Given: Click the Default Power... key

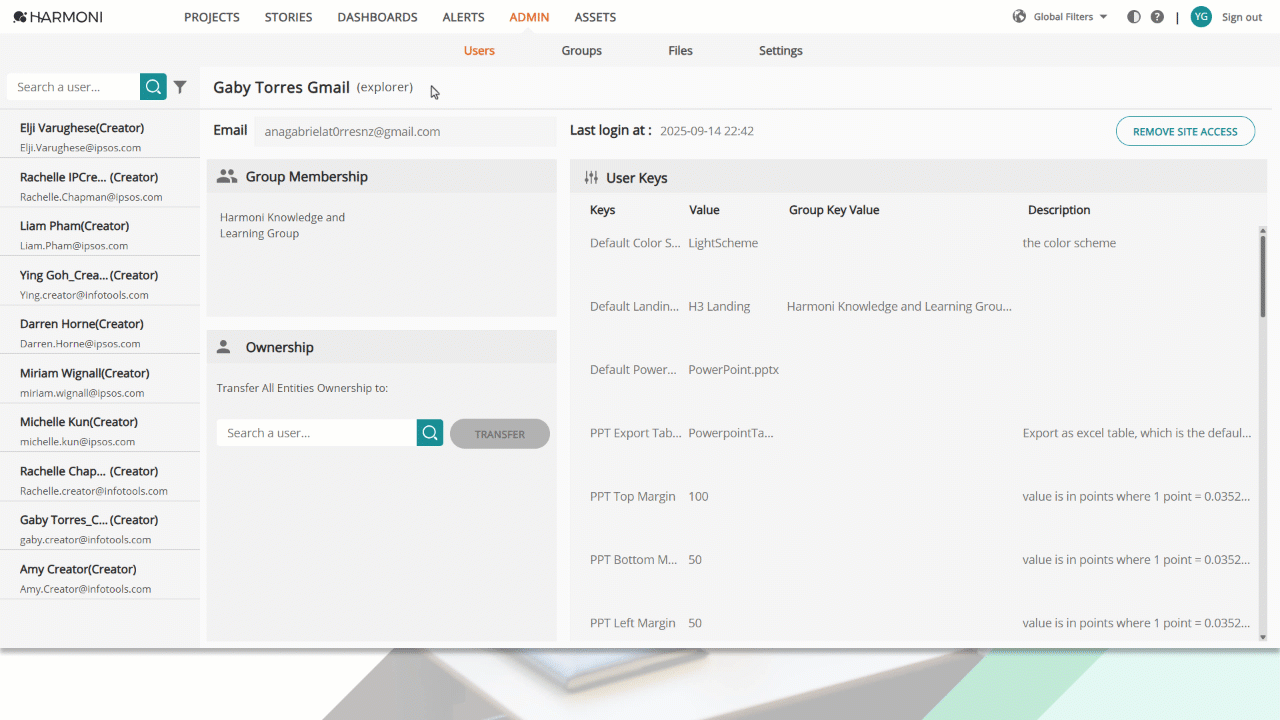Looking at the screenshot, I should tap(633, 369).
